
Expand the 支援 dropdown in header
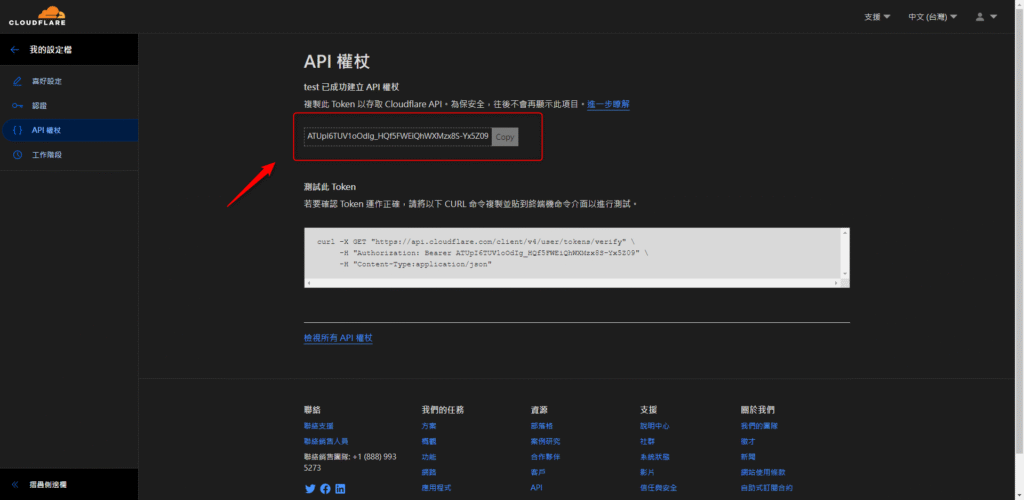(x=877, y=17)
